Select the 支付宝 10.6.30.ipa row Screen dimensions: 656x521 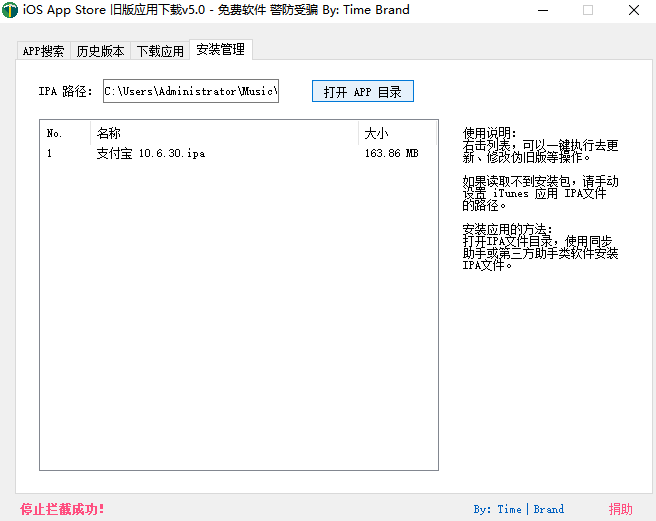[238, 154]
